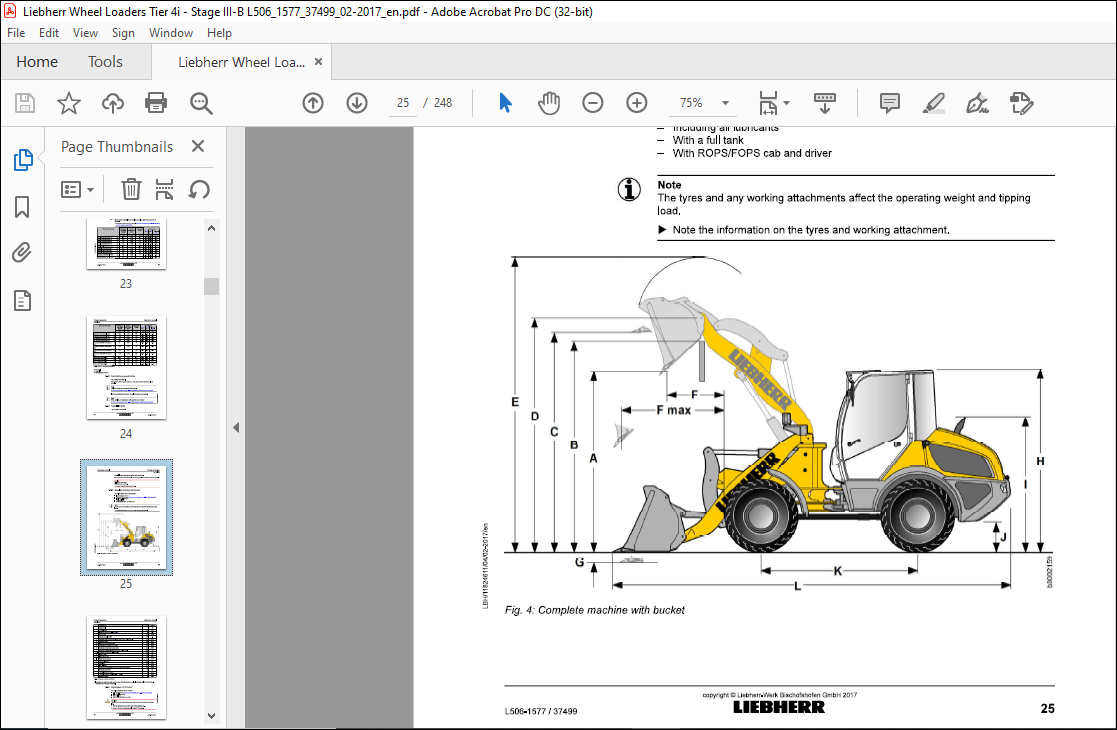Image resolution: width=1117 pixels, height=730 pixels.
Task: Go to next page arrow
Action: coord(357,103)
